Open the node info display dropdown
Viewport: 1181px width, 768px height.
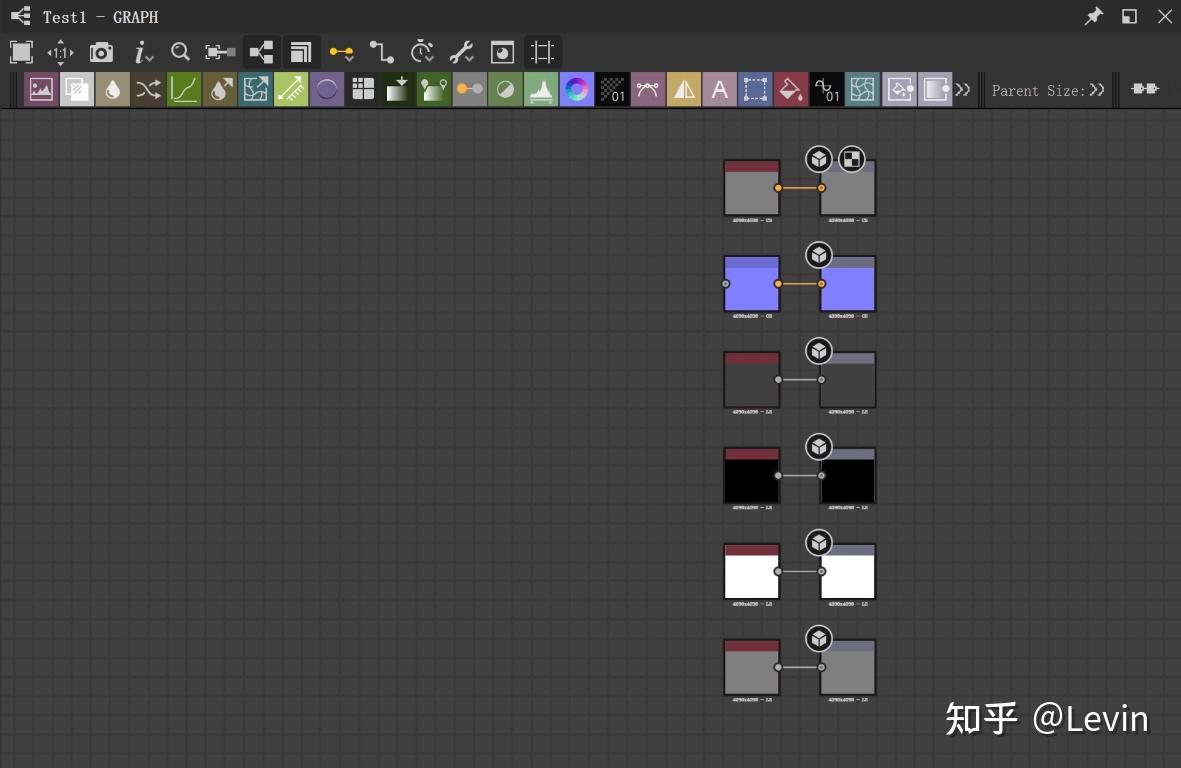pos(142,52)
